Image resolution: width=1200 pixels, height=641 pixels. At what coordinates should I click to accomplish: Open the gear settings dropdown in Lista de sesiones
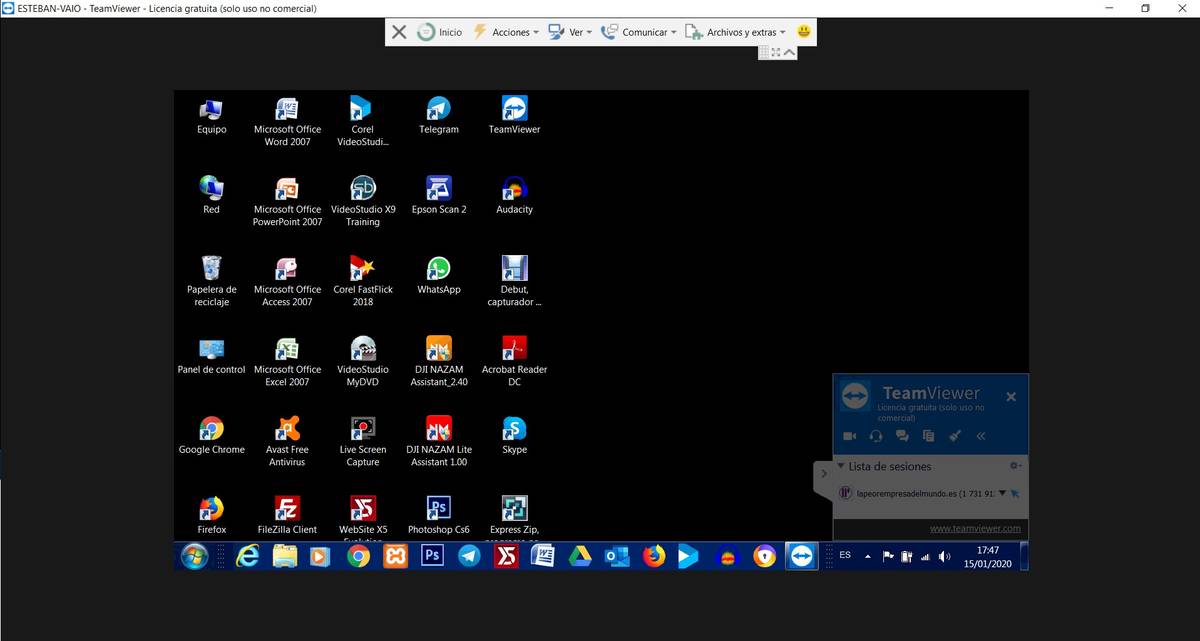(x=1015, y=466)
